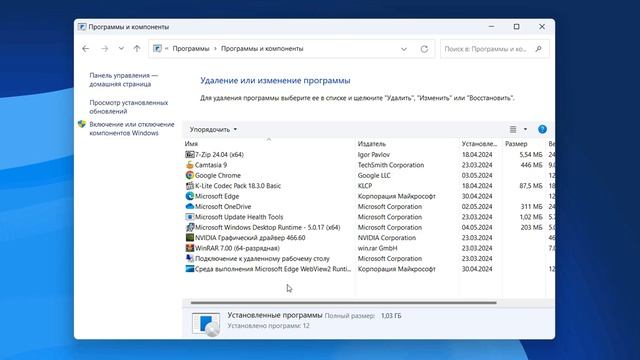The height and width of the screenshot is (360, 640).
Task: Click the 446 МБ size cell
Action: point(531,165)
